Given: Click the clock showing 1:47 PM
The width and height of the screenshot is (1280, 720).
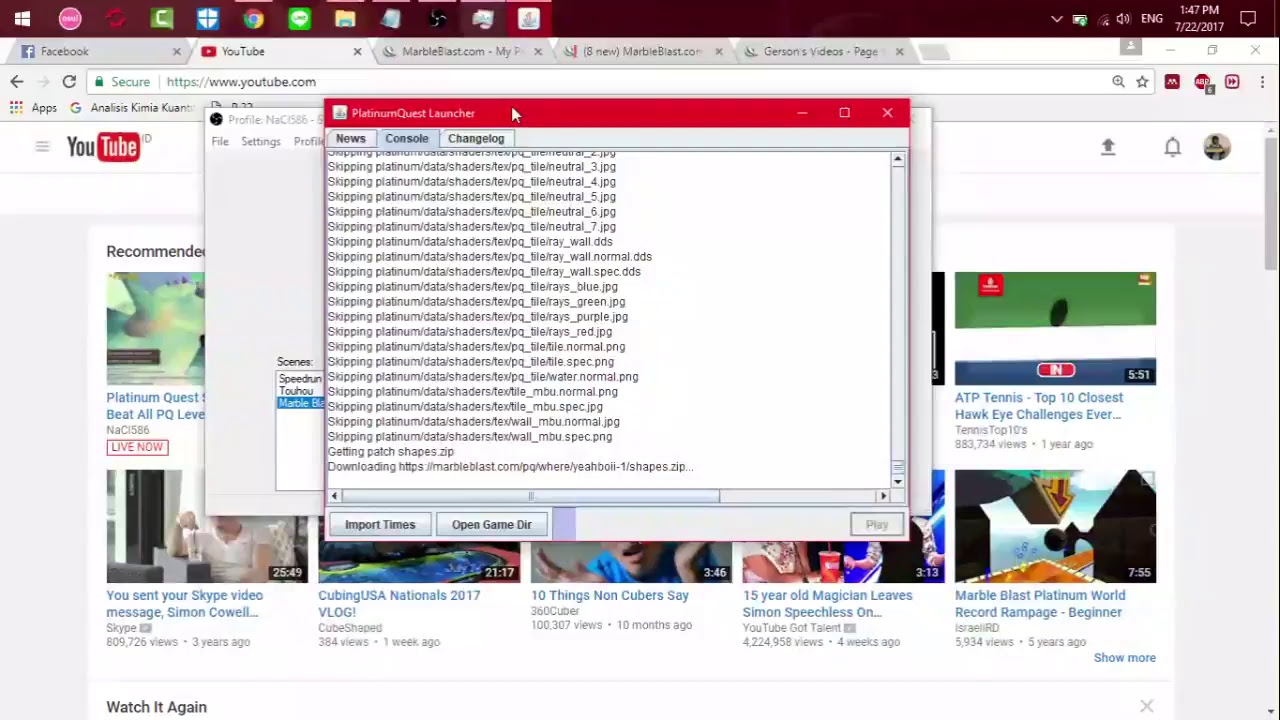Looking at the screenshot, I should click(x=1199, y=11).
